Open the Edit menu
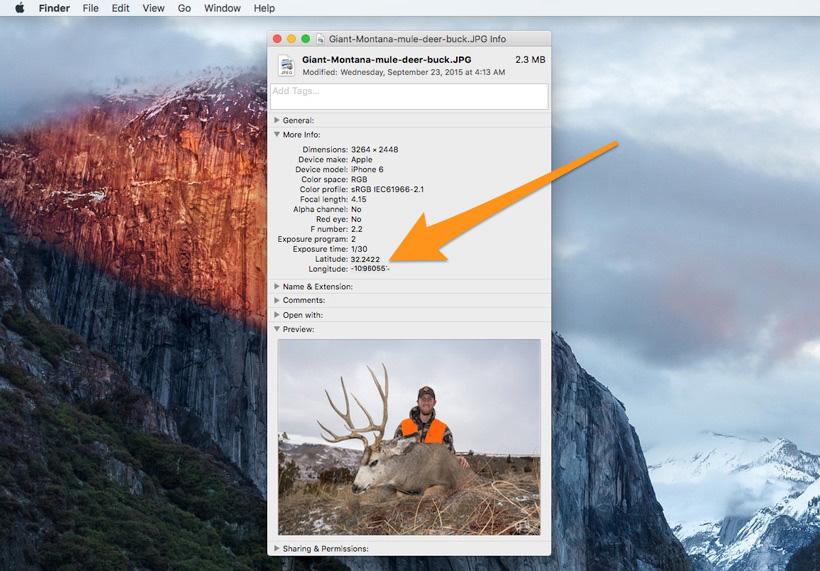Screen dimensions: 820x571 [x=120, y=8]
